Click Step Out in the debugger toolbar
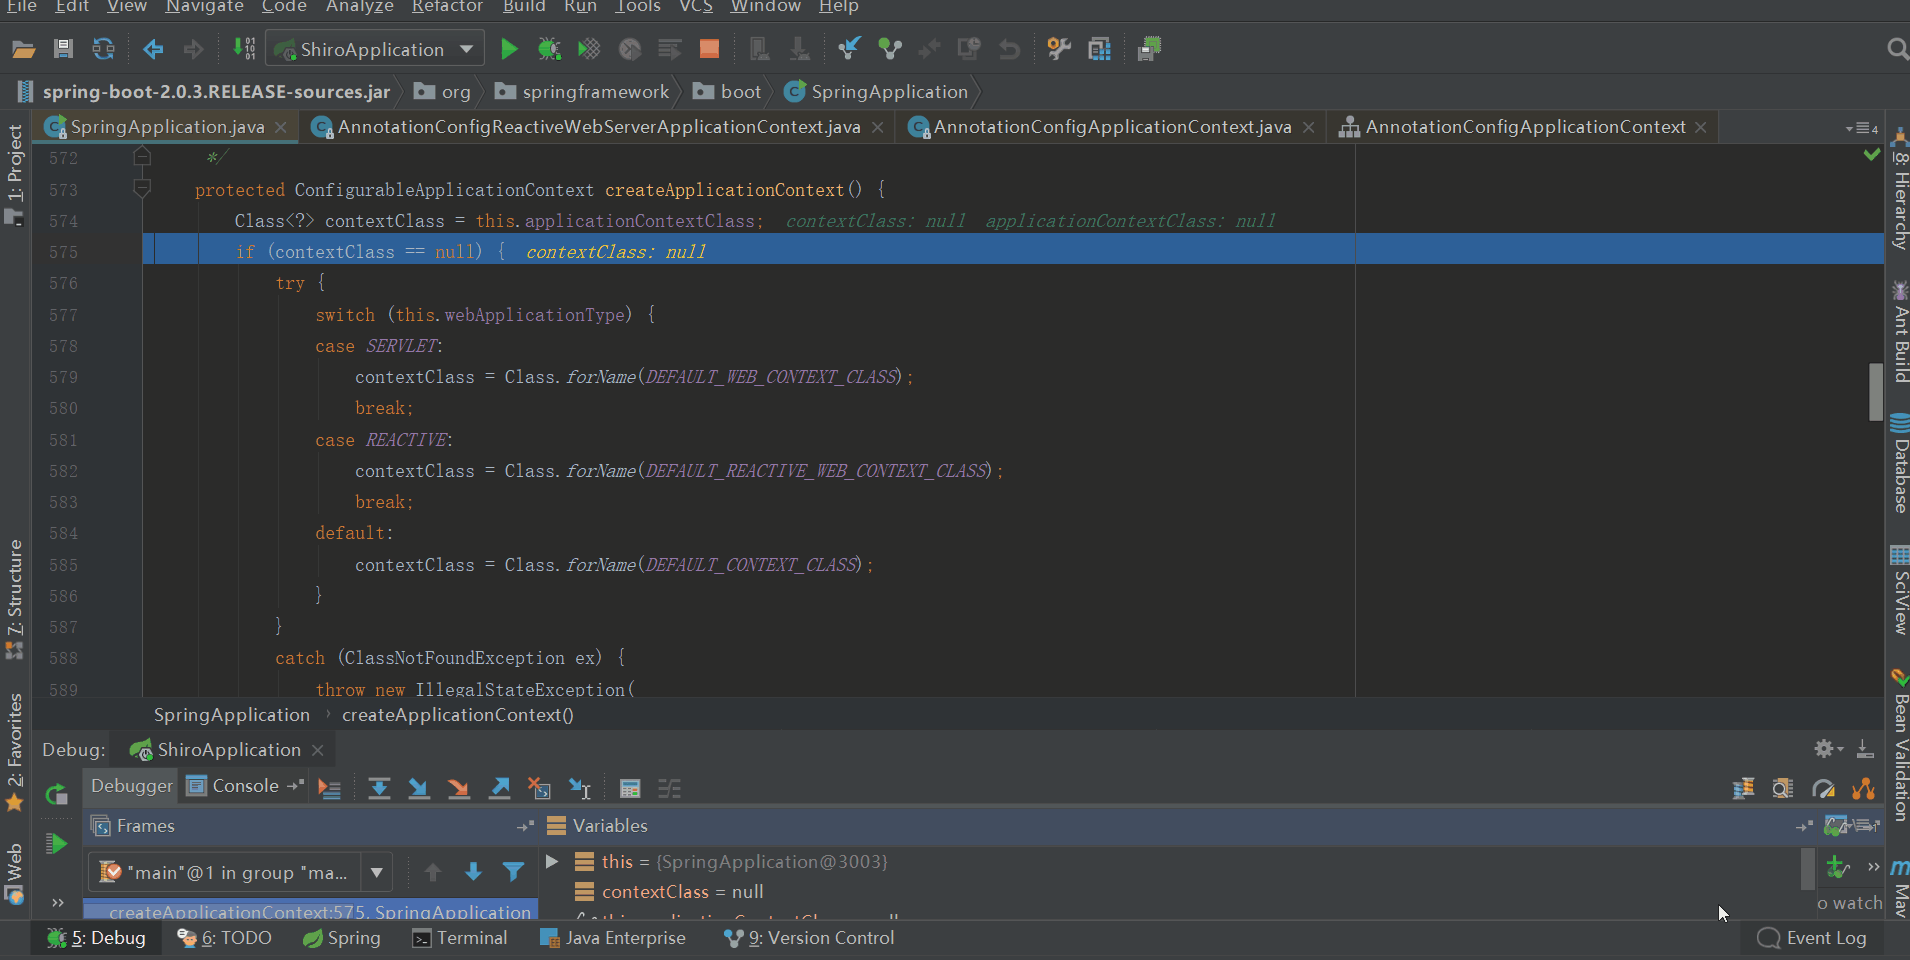The width and height of the screenshot is (1910, 960). (500, 788)
